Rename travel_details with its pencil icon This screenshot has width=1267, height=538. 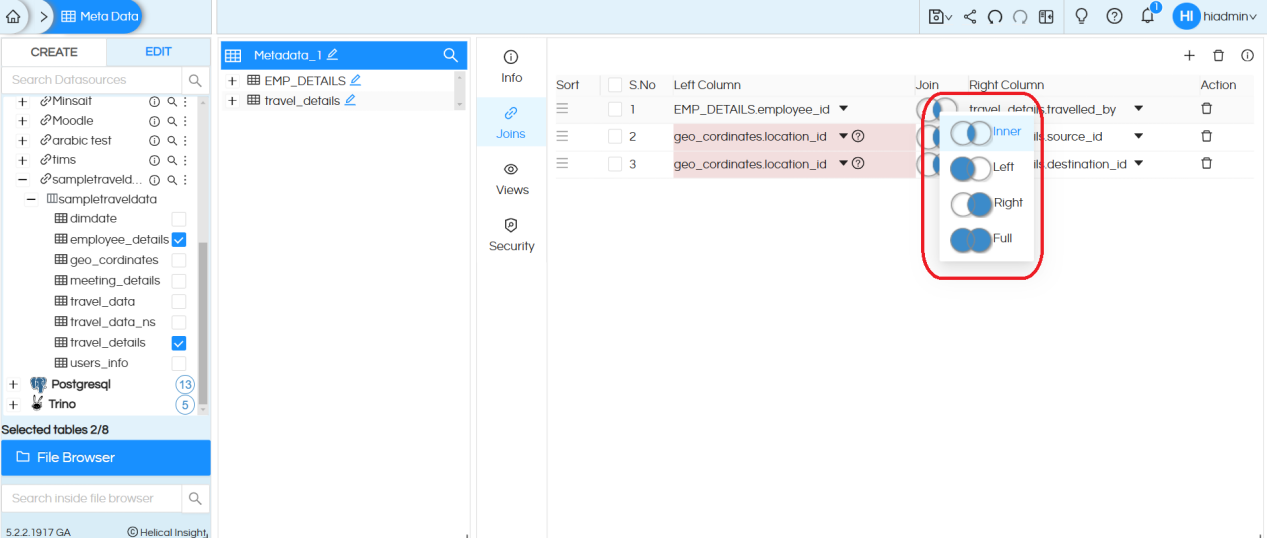[x=350, y=100]
